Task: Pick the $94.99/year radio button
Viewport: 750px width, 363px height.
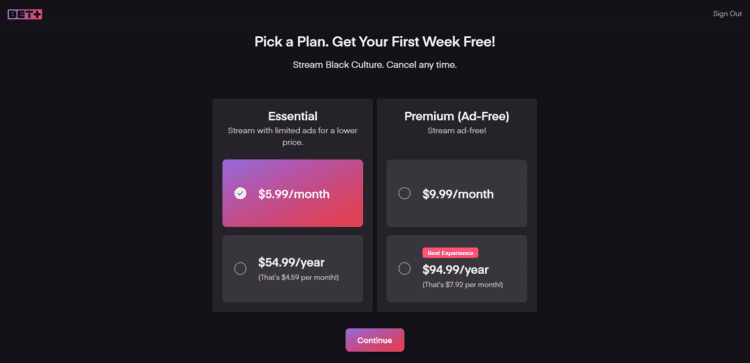Action: click(x=404, y=268)
